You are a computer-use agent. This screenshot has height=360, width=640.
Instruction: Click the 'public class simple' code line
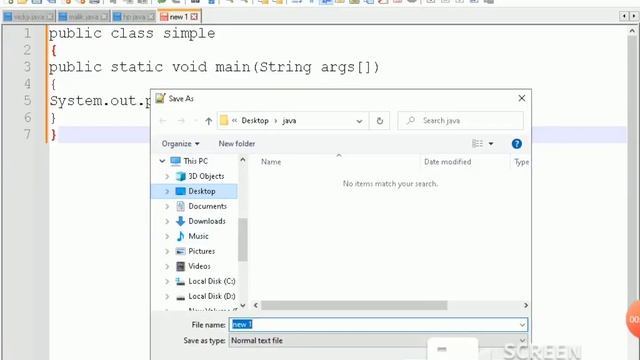(x=132, y=33)
